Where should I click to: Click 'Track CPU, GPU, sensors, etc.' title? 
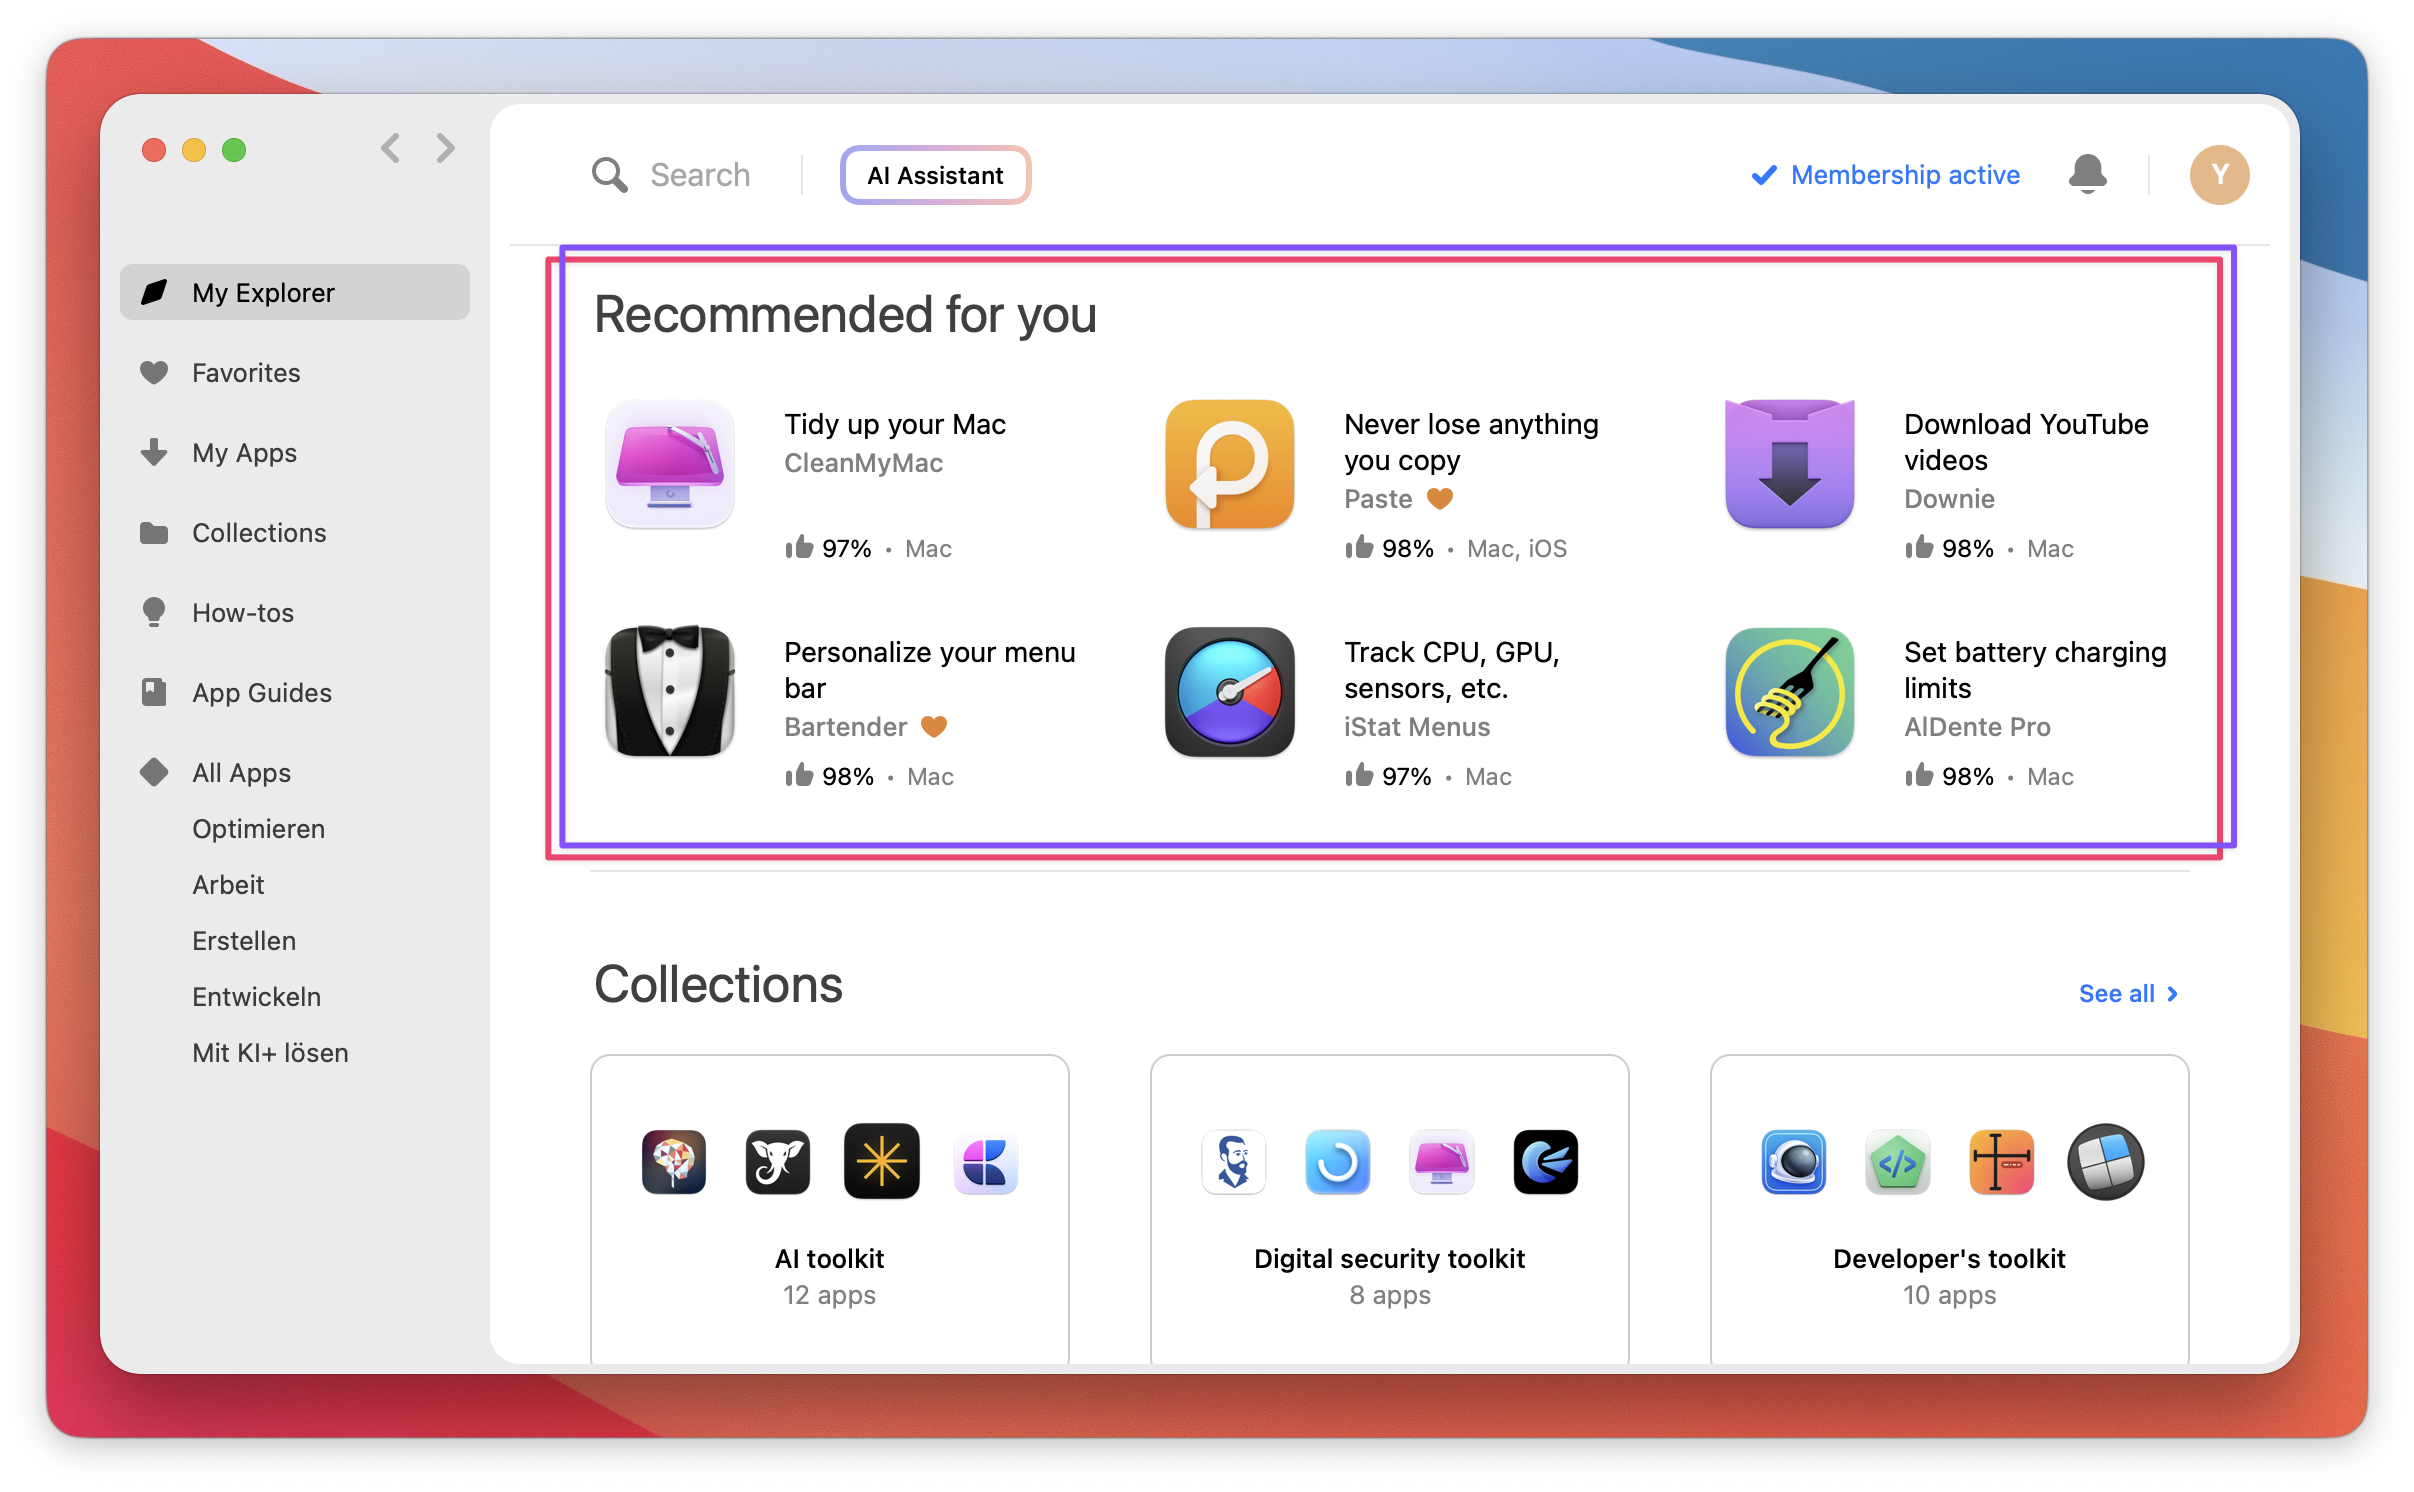[1452, 670]
